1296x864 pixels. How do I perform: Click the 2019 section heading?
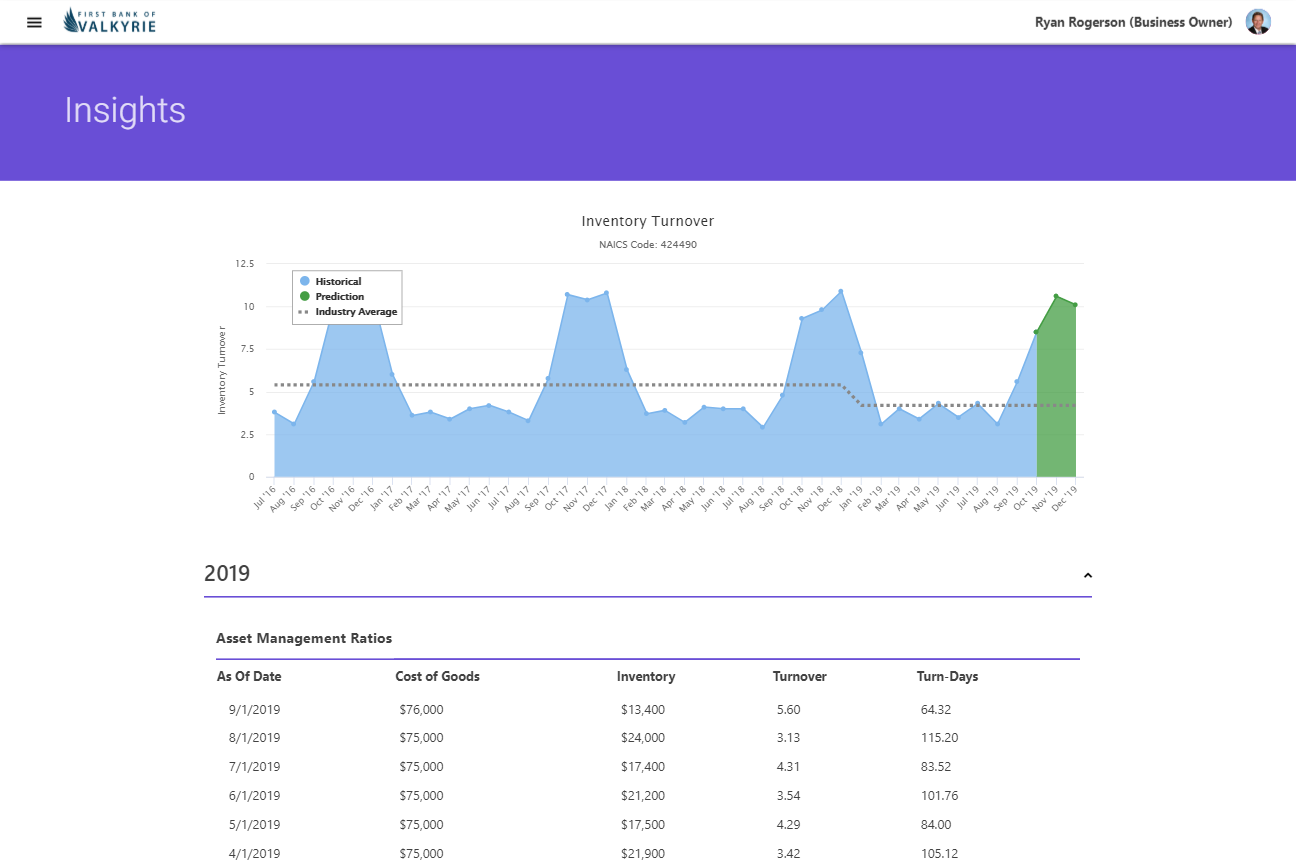click(227, 574)
